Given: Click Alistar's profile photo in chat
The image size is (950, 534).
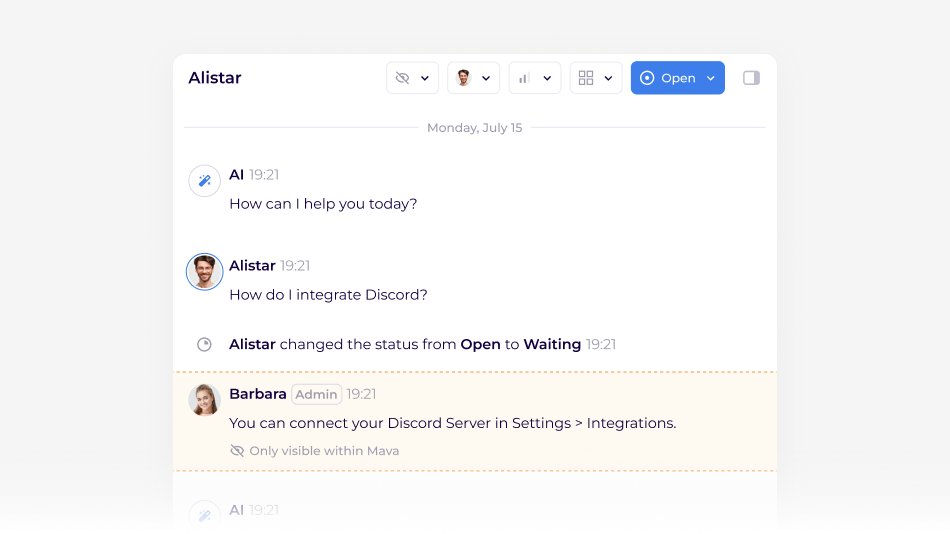Looking at the screenshot, I should coord(204,272).
